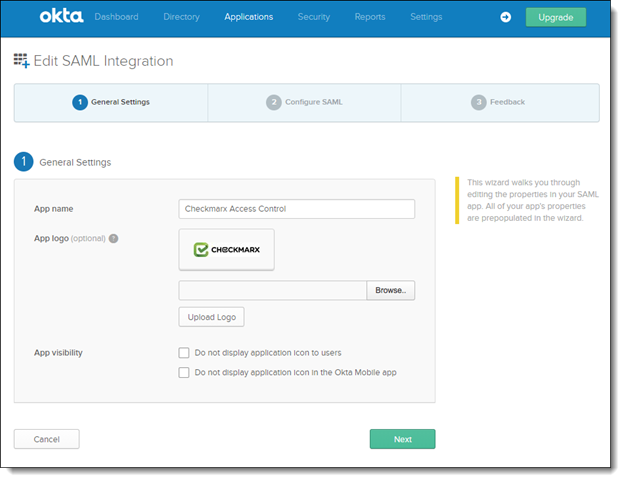Screen dimensions: 624x481
Task: Go to the General Settings wizard step
Action: tap(111, 102)
